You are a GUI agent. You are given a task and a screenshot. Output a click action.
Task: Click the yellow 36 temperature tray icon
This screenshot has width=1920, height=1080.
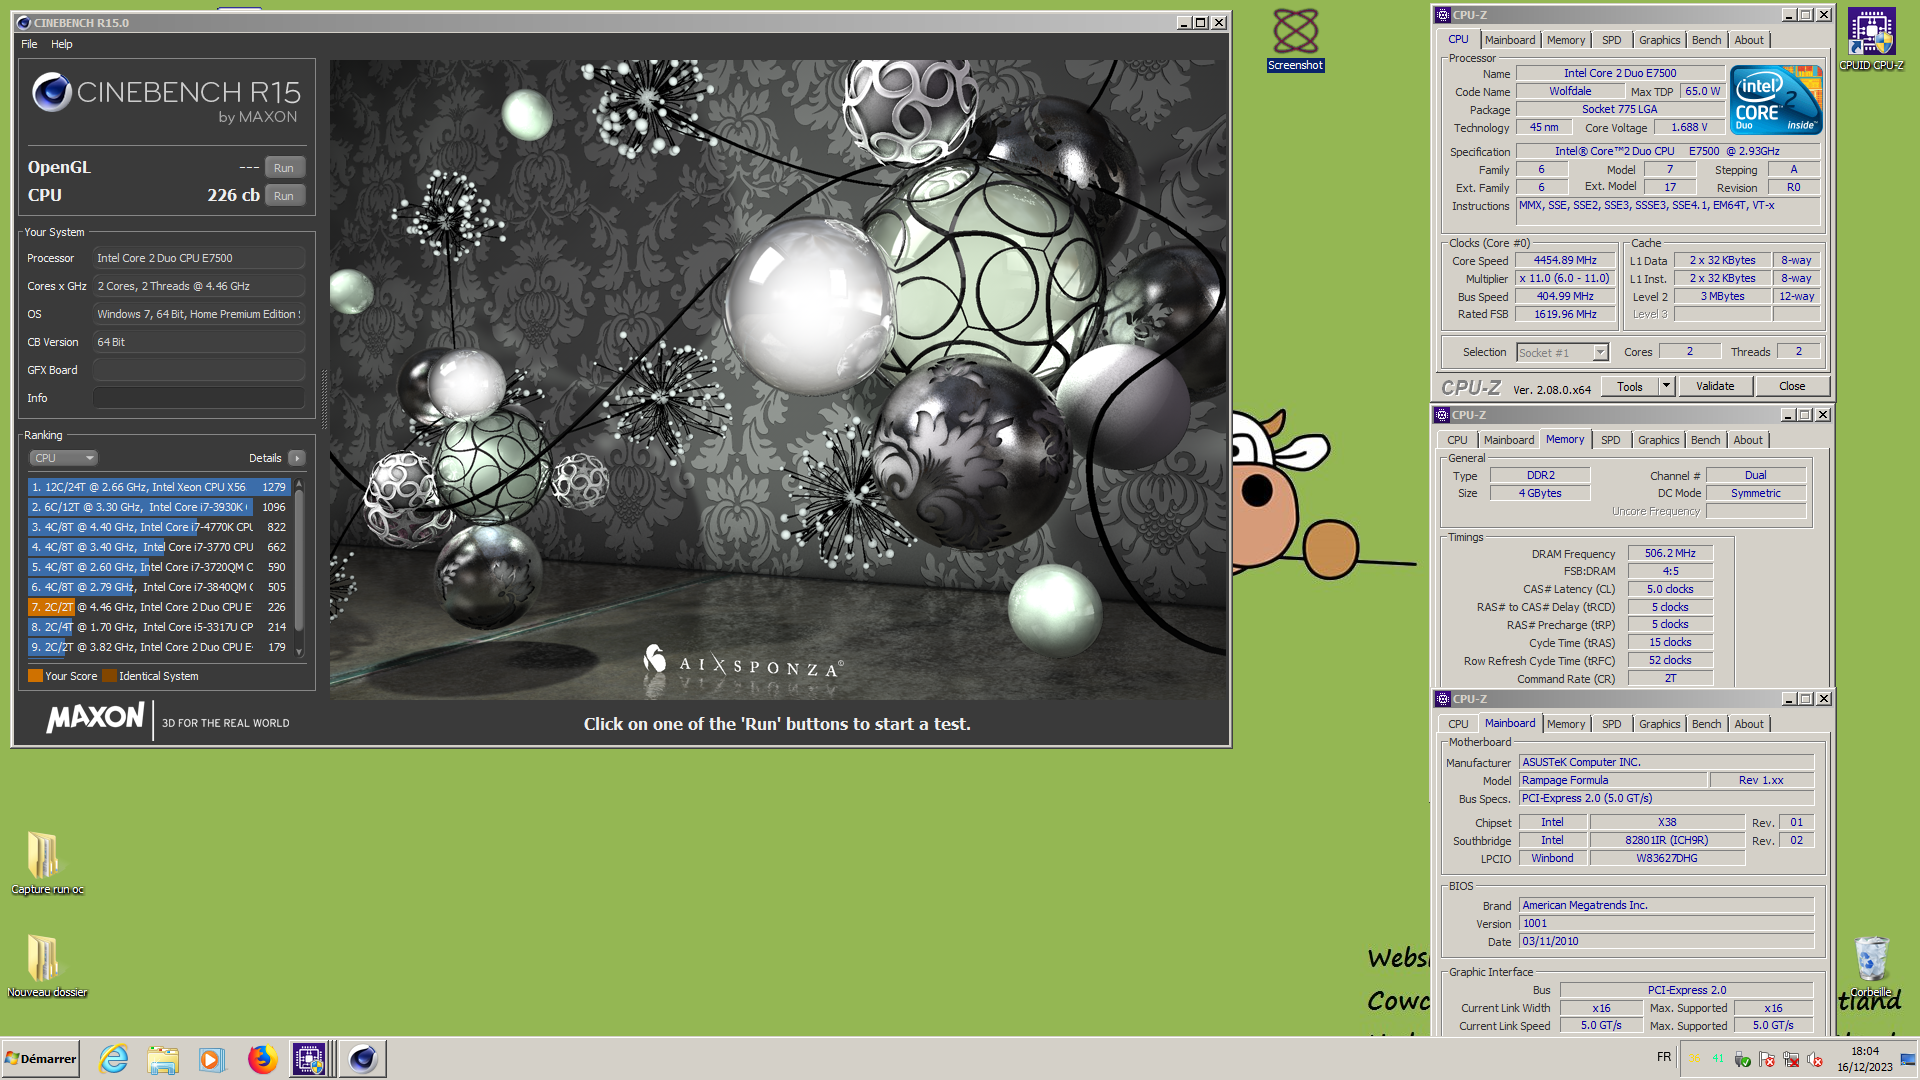click(x=1694, y=1058)
